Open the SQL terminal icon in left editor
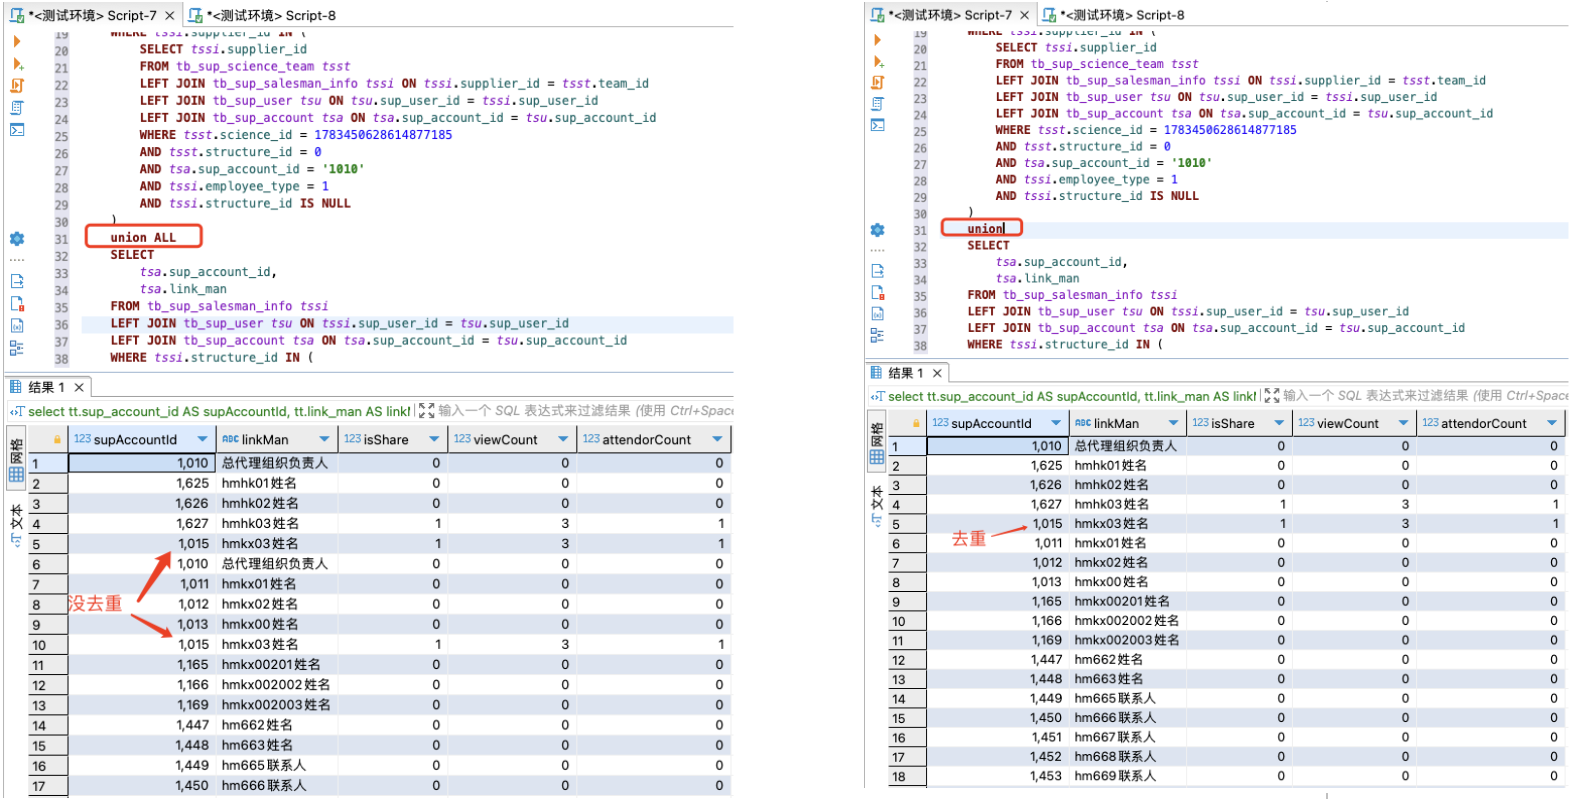 click(17, 129)
